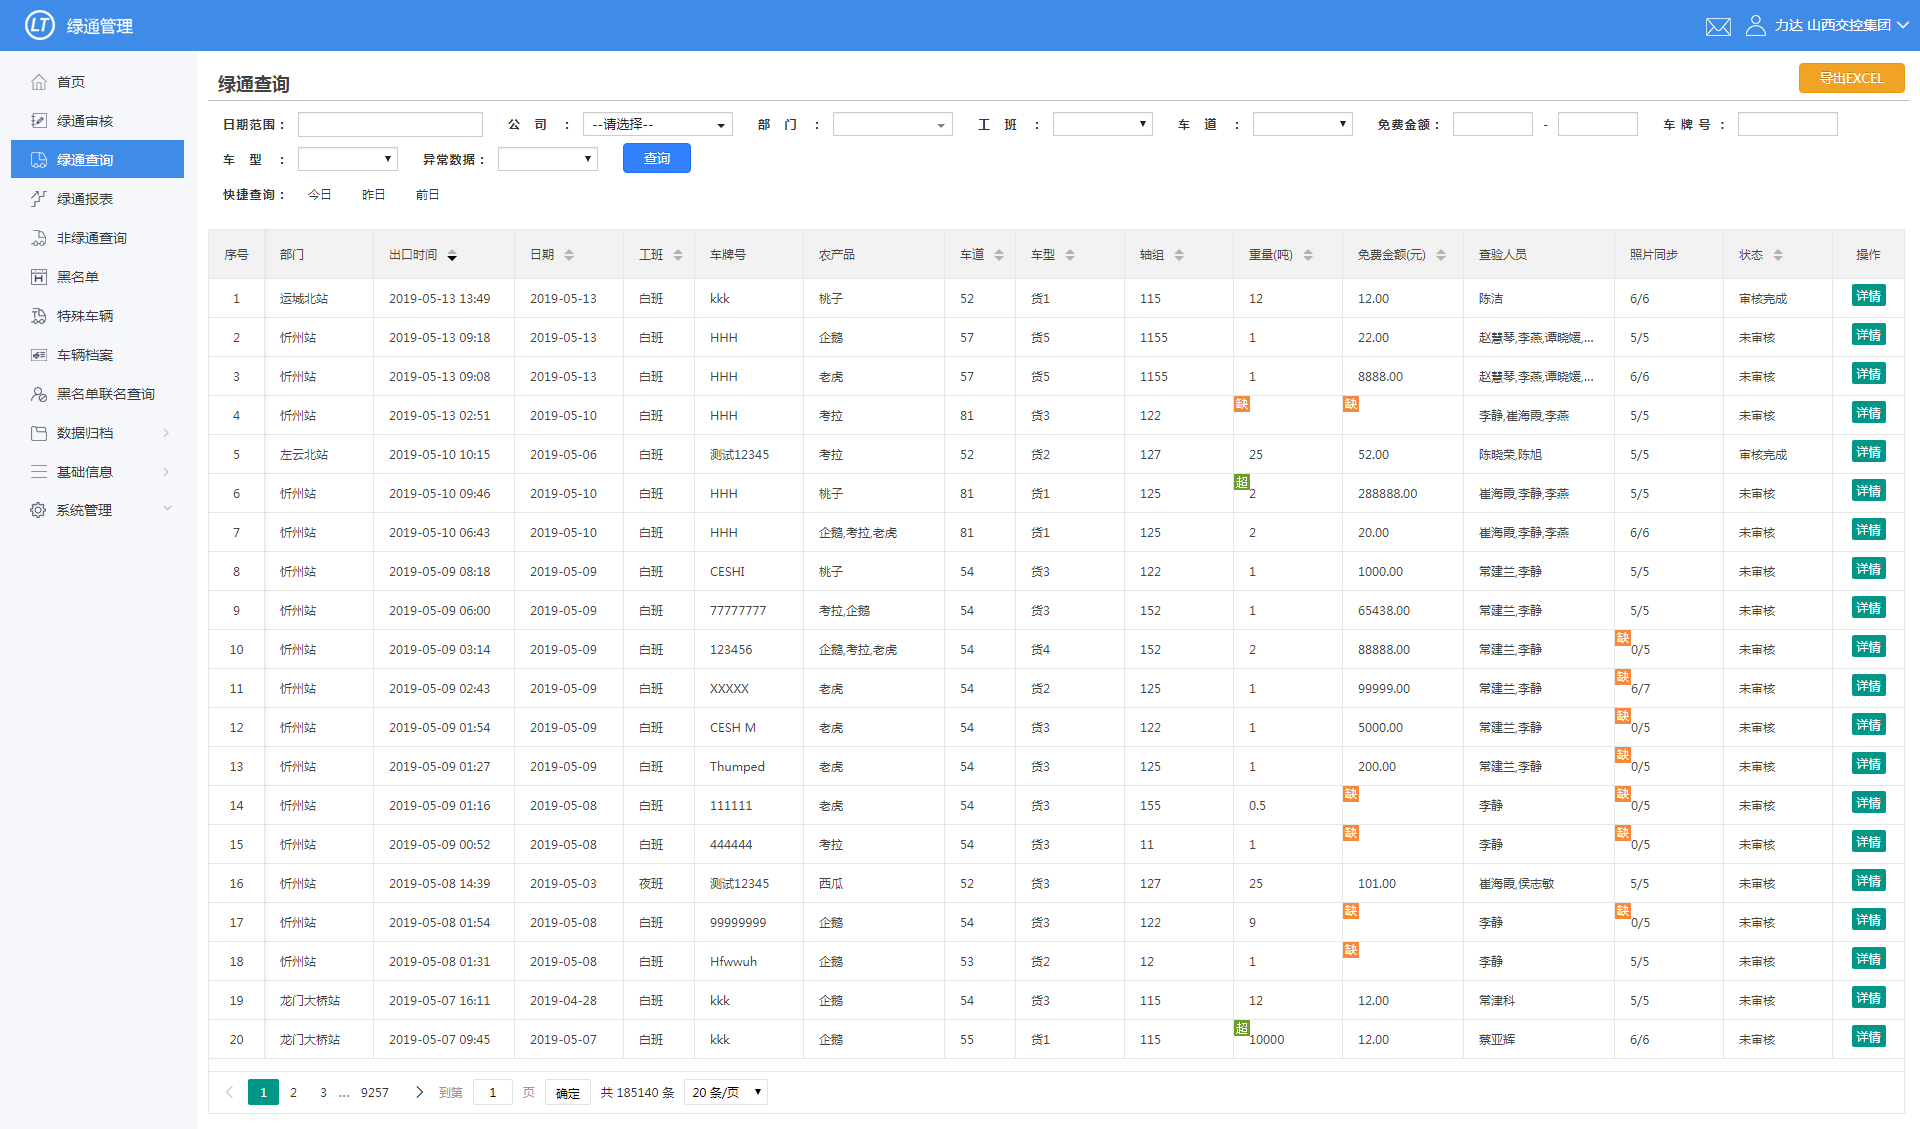Open the 车型 dropdown
1920x1129 pixels.
348,159
